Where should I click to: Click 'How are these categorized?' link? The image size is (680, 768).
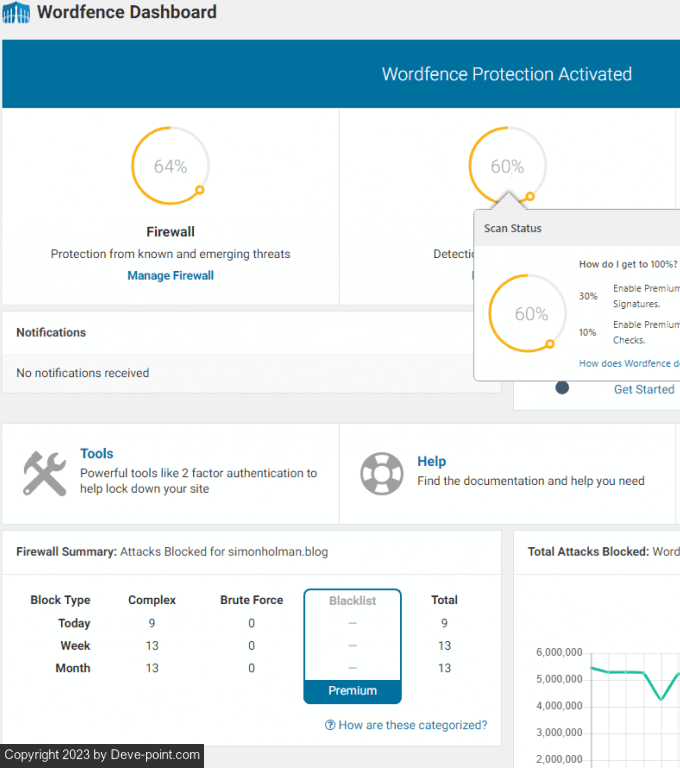pos(412,725)
